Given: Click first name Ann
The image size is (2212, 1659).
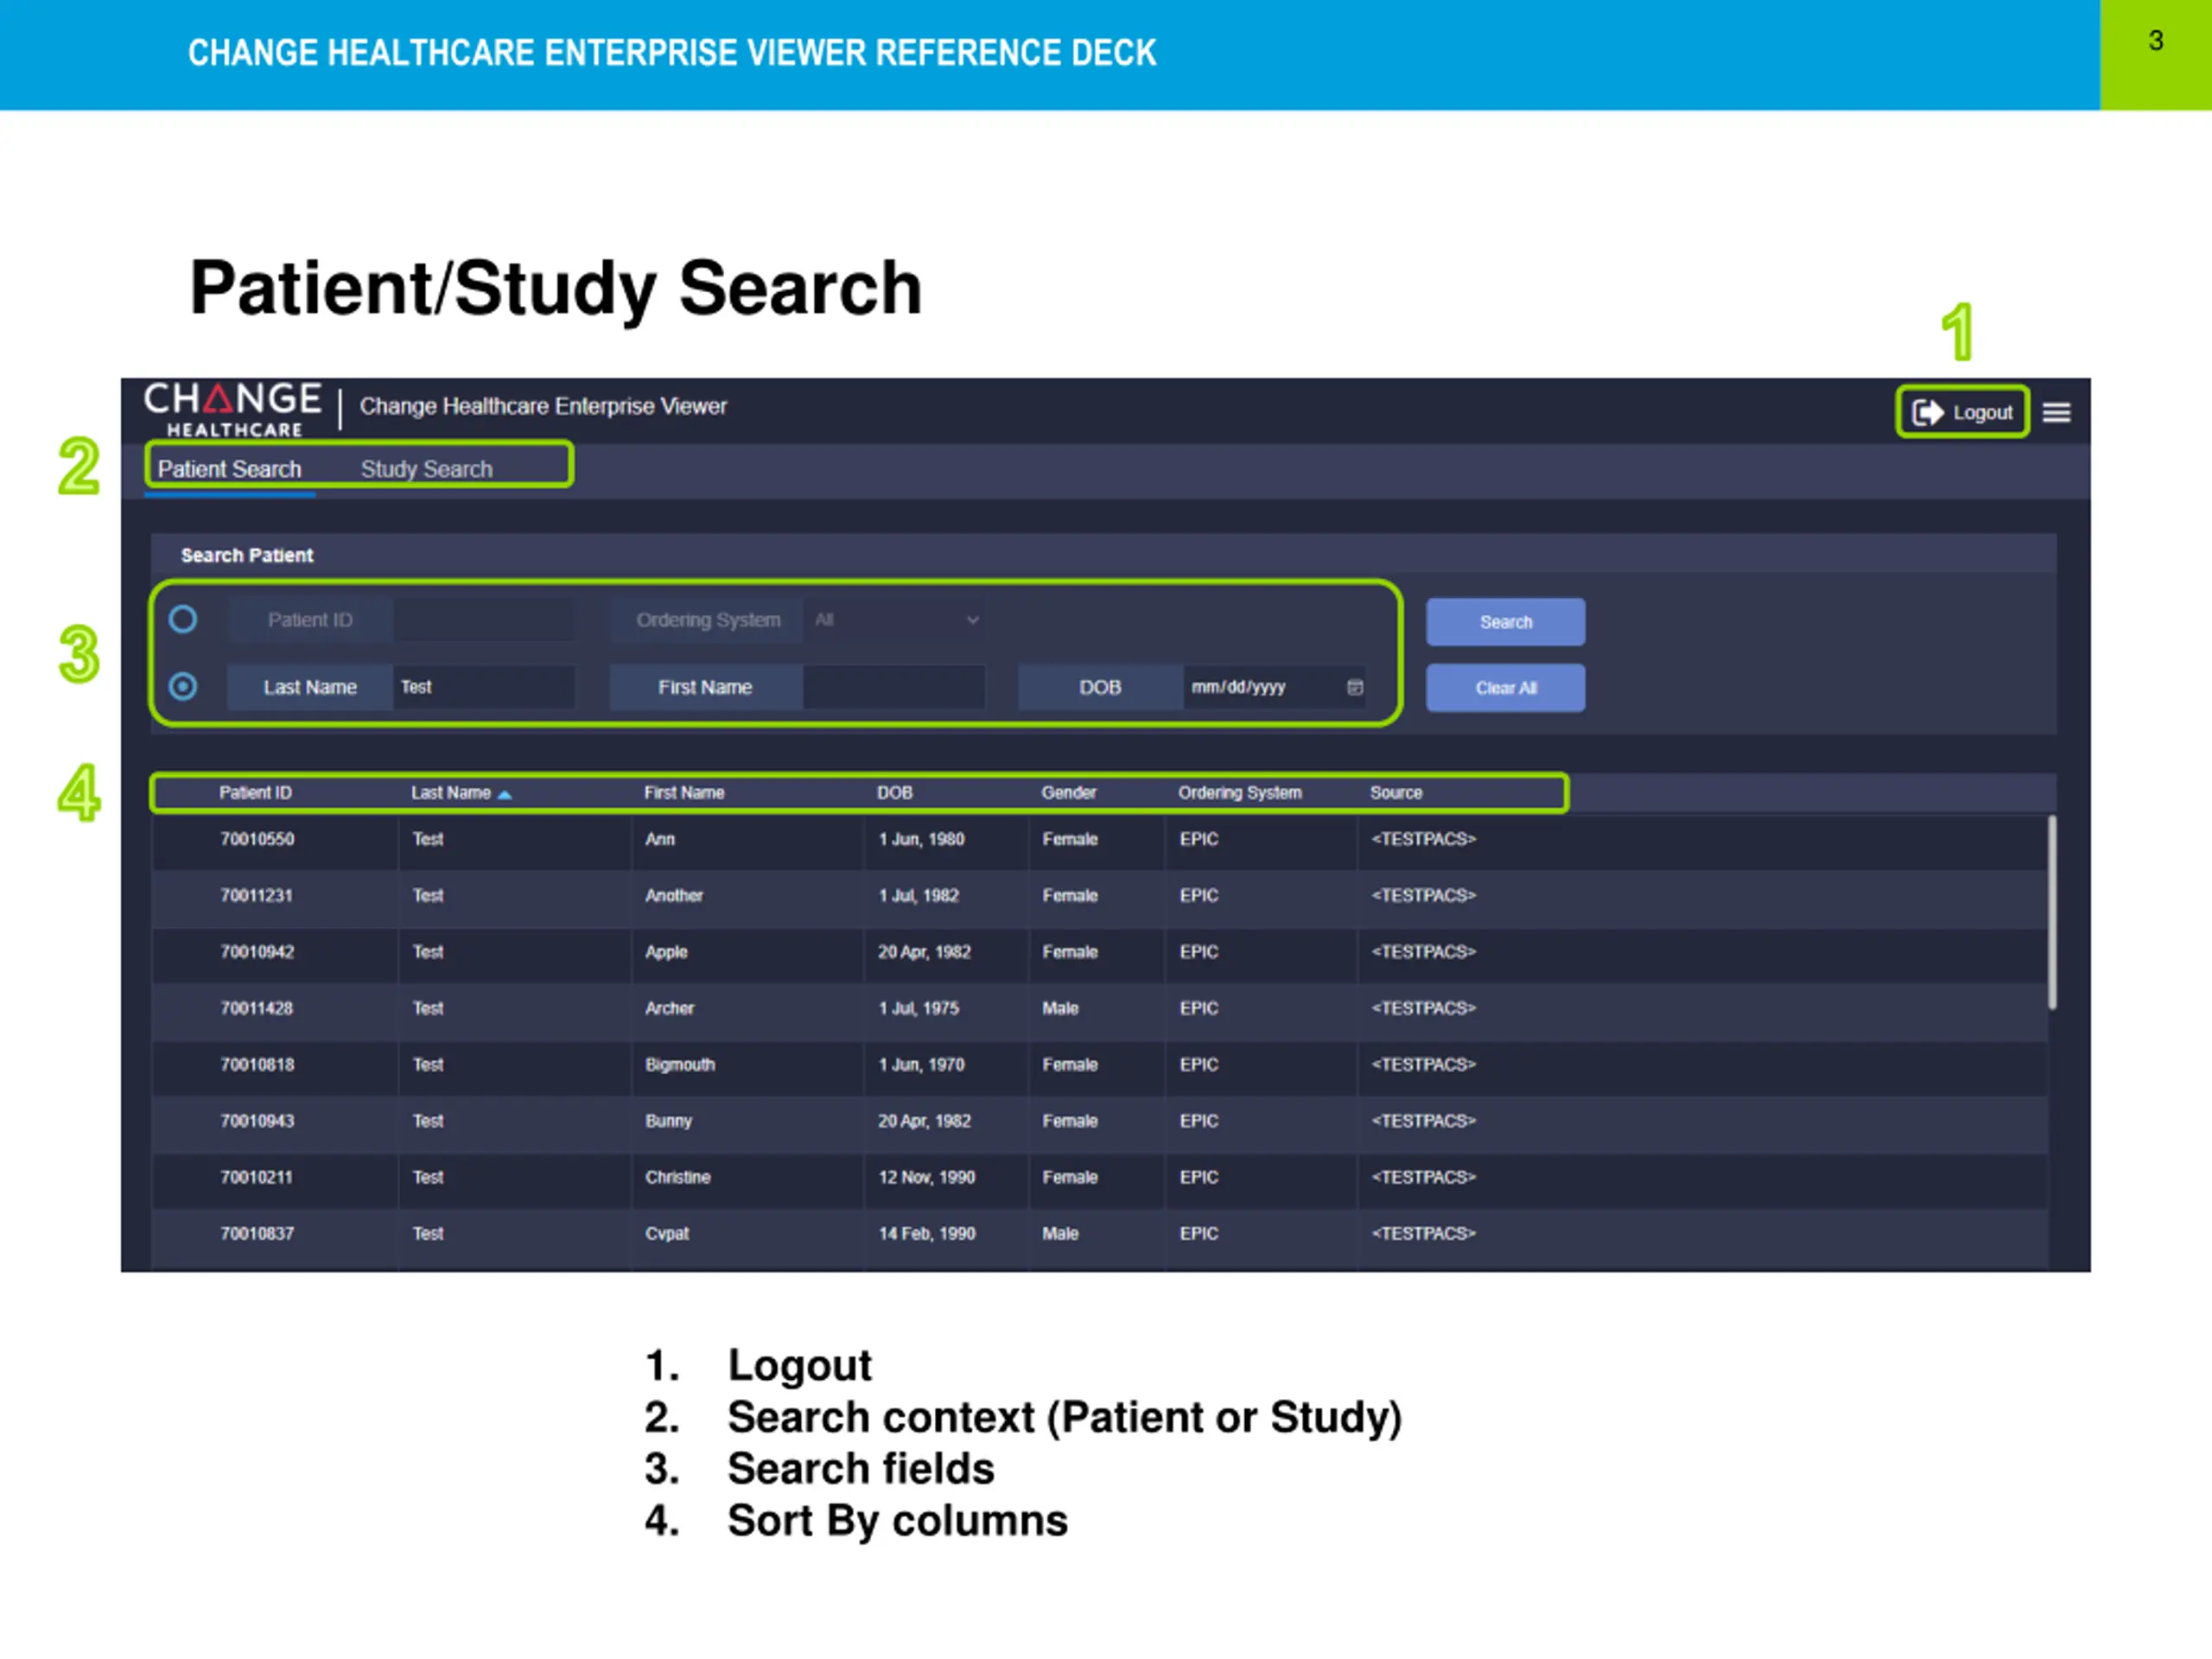Looking at the screenshot, I should pos(660,839).
